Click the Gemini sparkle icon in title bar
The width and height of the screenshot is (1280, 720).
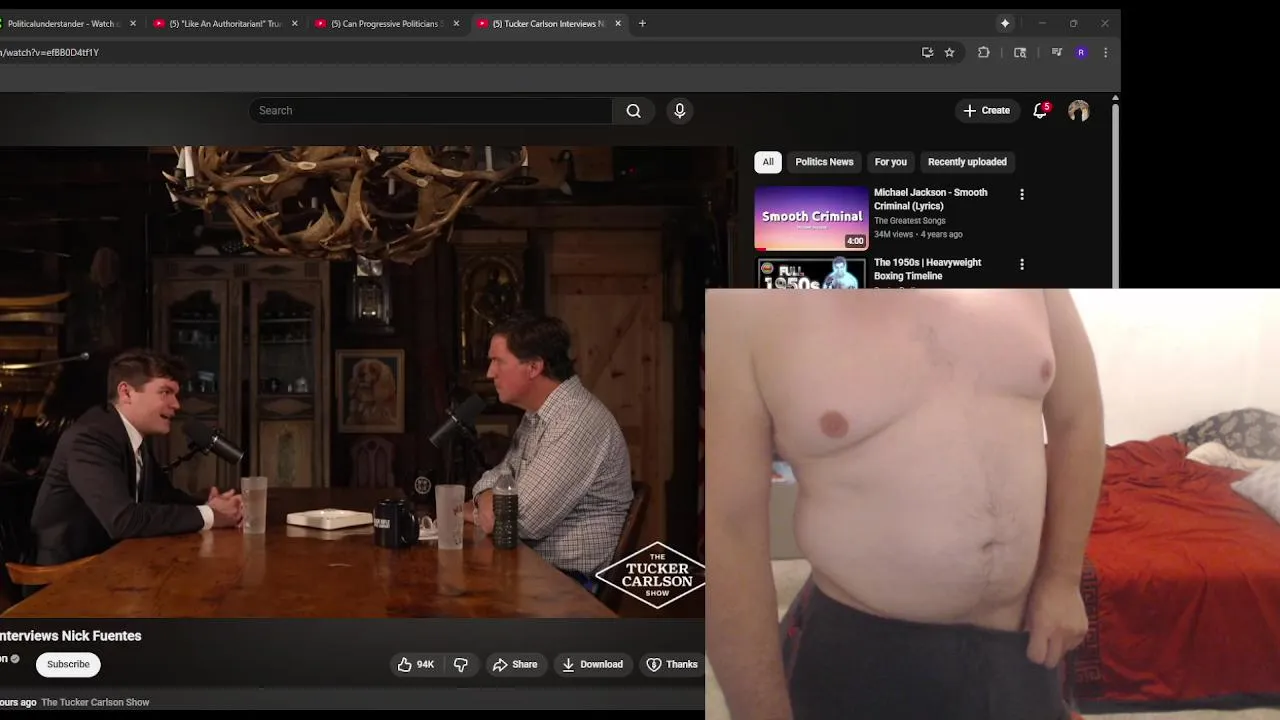(1005, 23)
